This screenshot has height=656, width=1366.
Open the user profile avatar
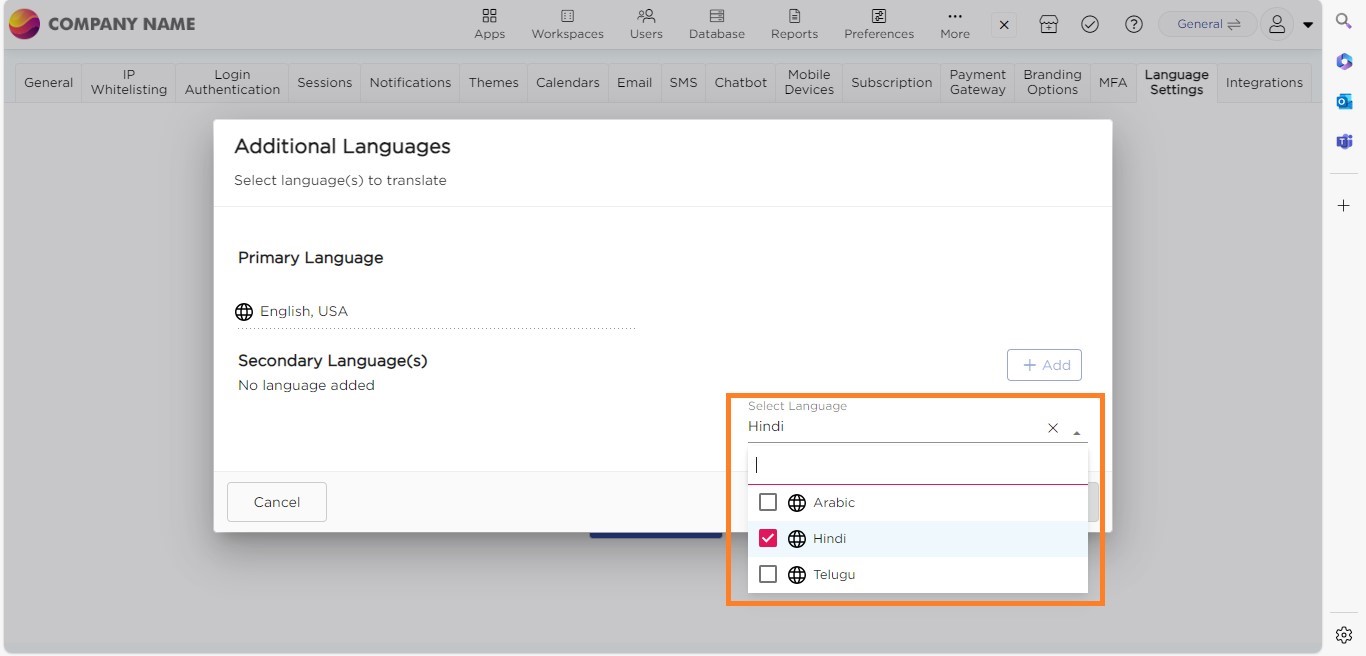click(x=1277, y=25)
